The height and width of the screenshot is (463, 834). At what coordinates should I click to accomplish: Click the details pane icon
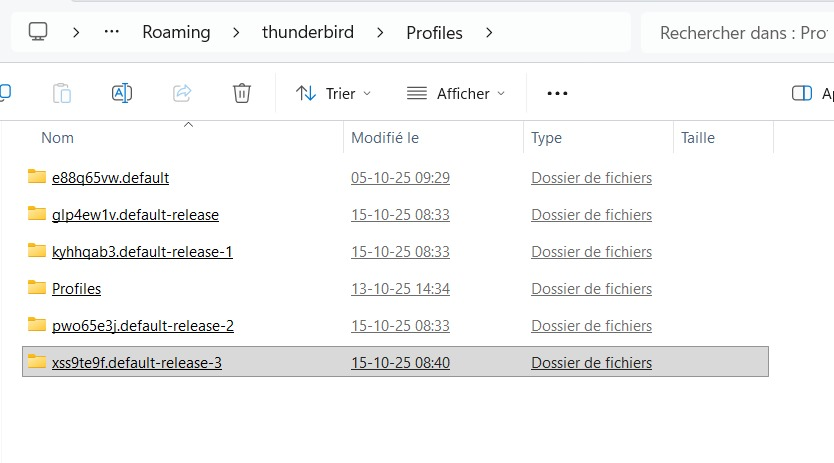pyautogui.click(x=801, y=93)
